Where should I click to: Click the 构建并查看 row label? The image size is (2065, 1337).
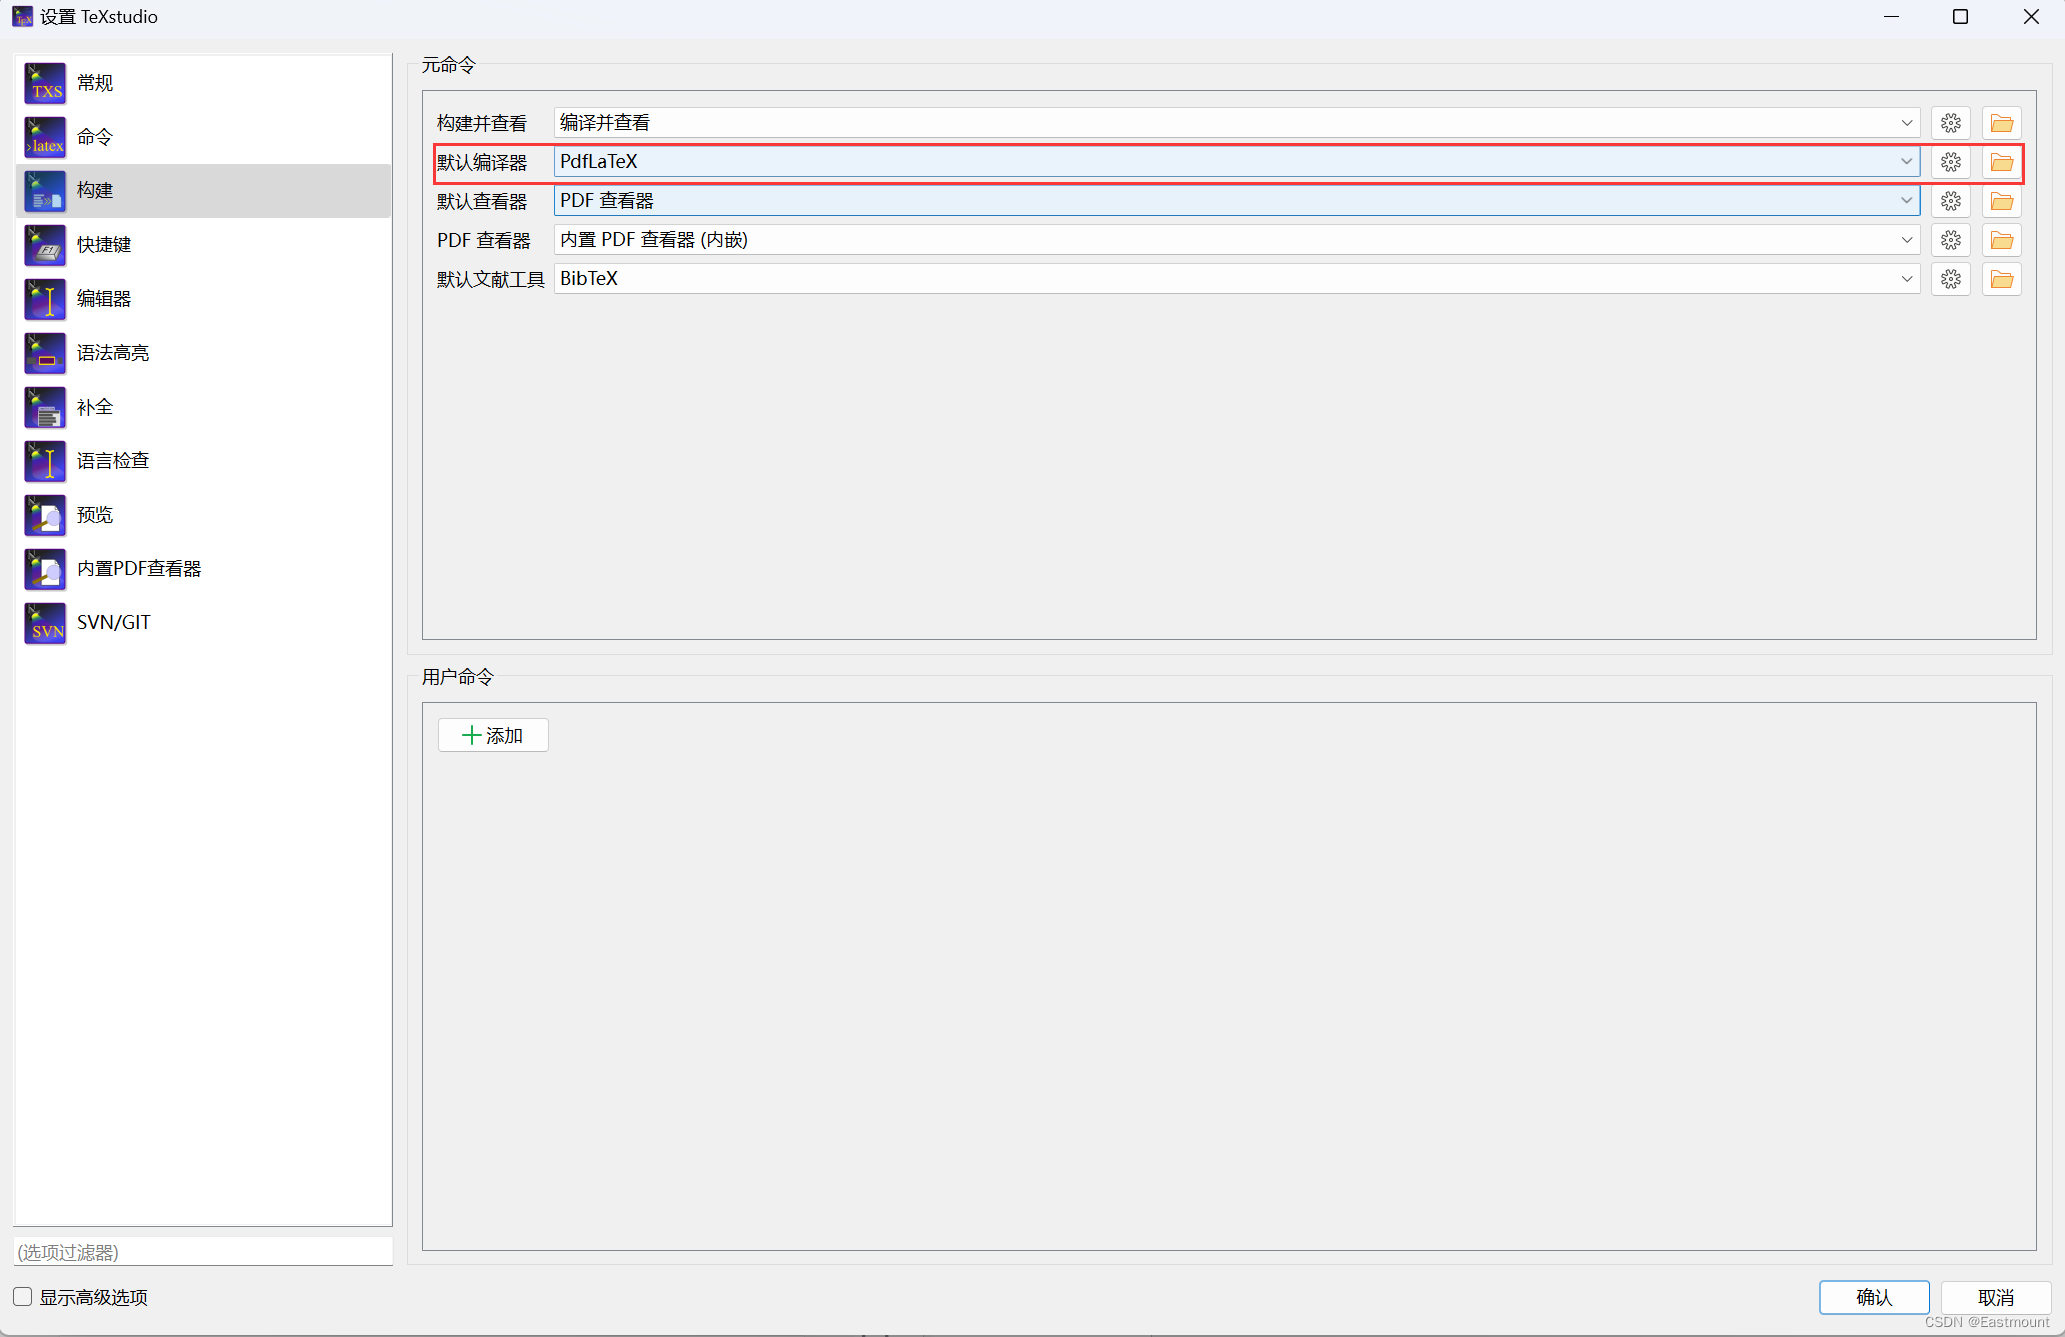(x=482, y=123)
